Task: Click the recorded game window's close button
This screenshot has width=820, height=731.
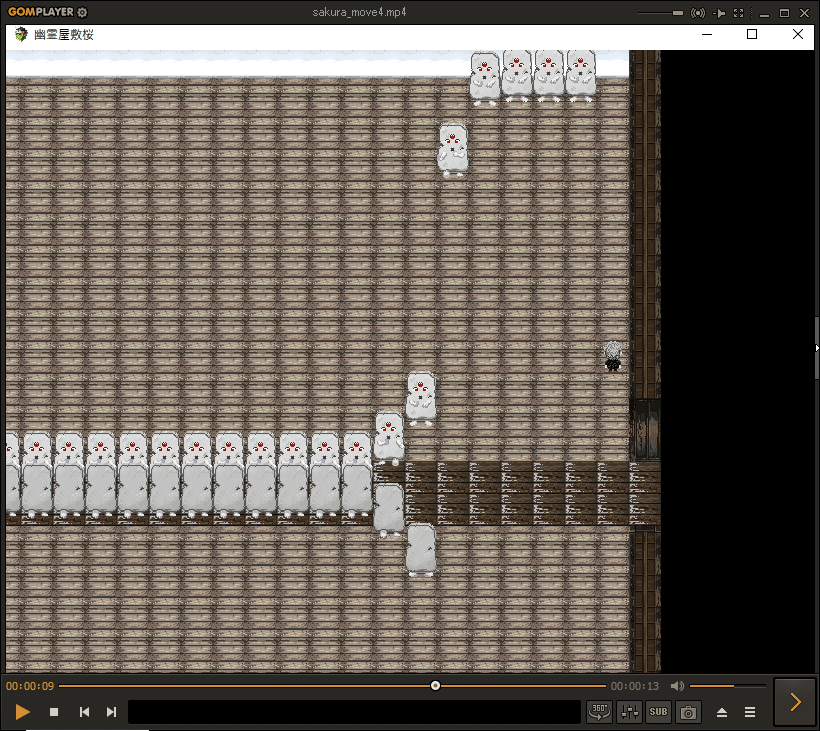Action: click(x=798, y=34)
